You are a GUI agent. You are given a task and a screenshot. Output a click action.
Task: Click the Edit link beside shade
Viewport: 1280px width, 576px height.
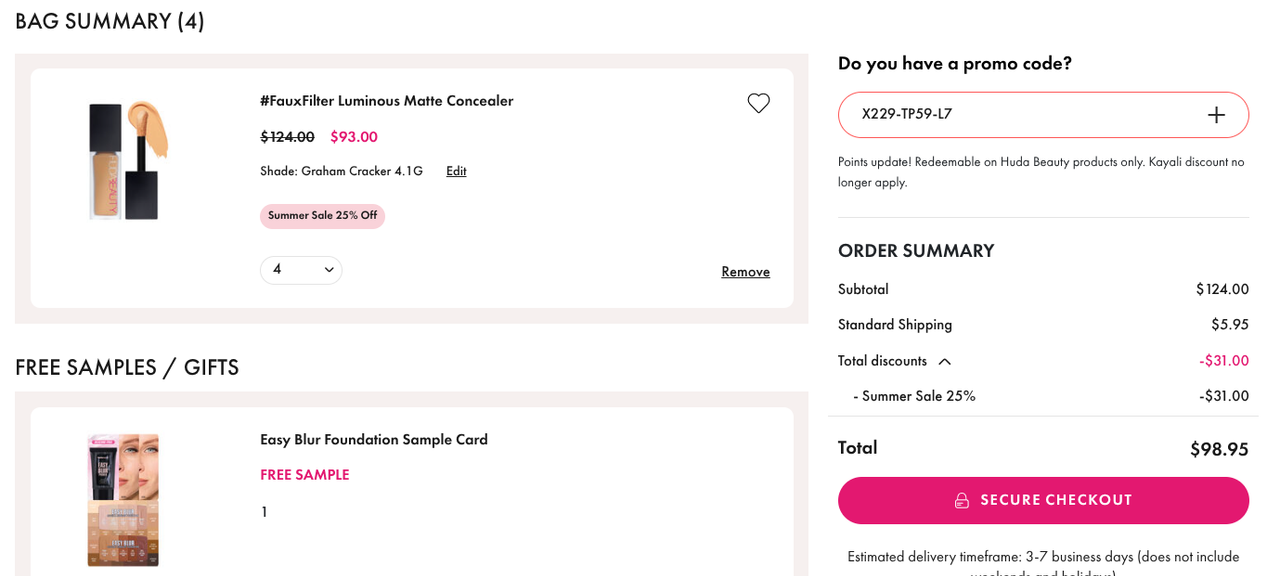(x=456, y=171)
